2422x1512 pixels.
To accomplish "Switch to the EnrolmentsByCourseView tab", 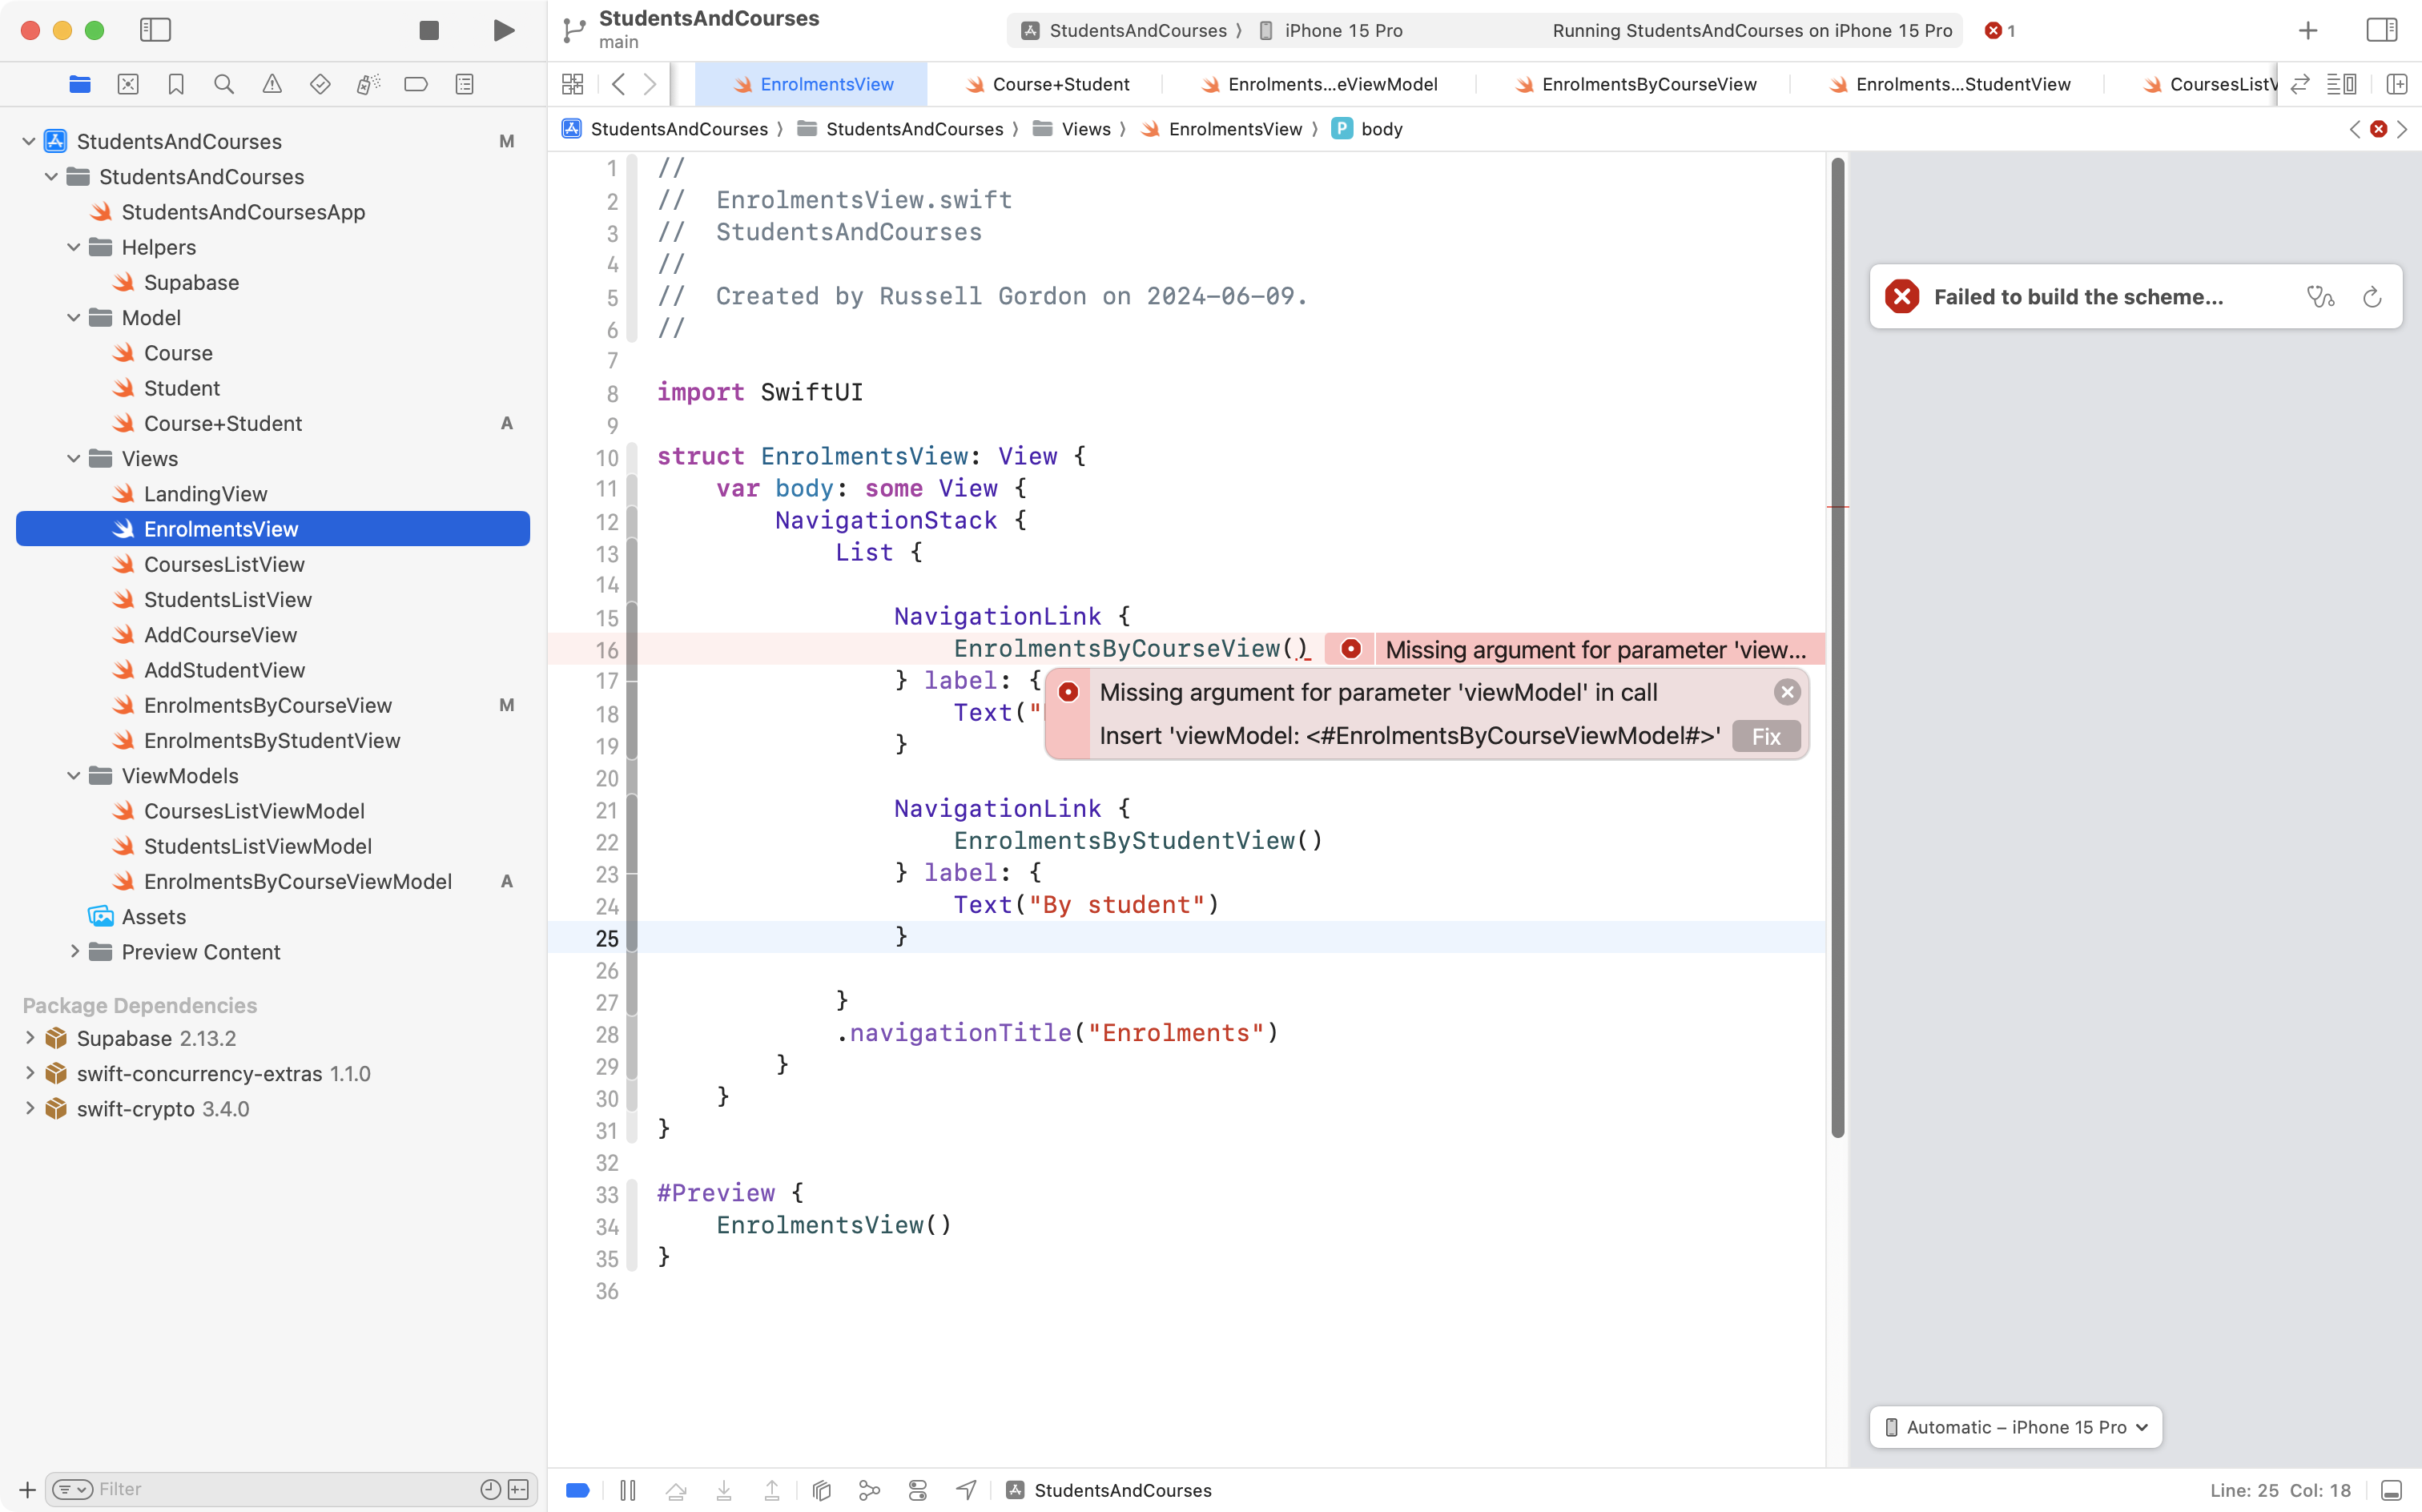I will click(x=1648, y=84).
